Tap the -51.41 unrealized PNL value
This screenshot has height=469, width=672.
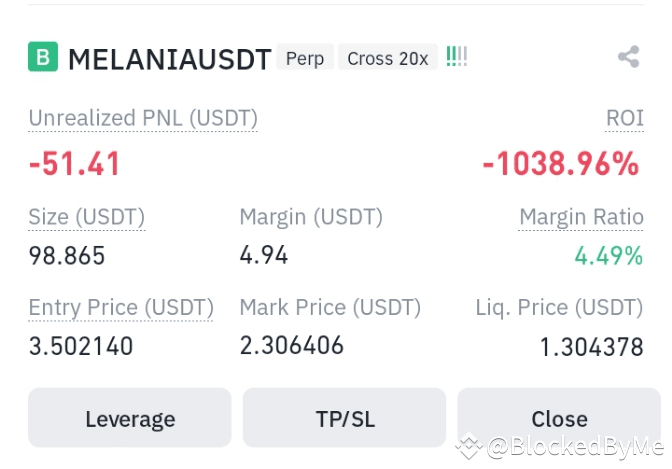click(x=74, y=164)
